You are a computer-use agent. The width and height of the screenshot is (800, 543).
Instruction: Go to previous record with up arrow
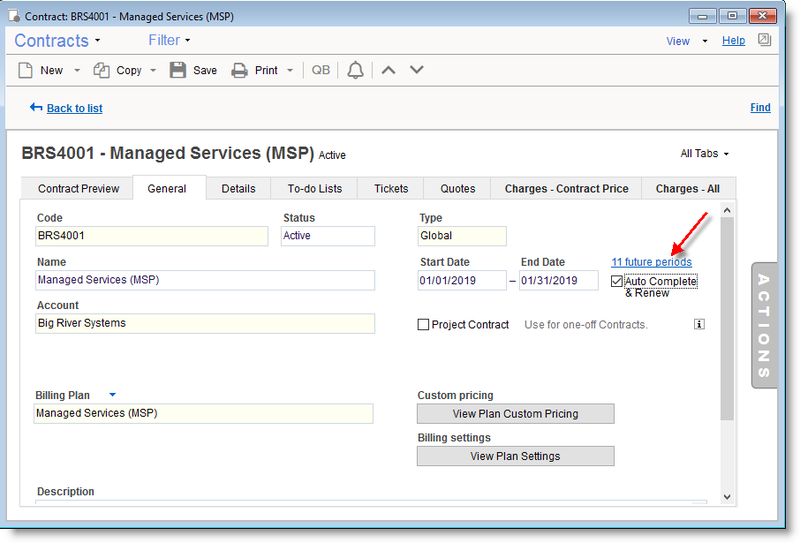[x=390, y=70]
